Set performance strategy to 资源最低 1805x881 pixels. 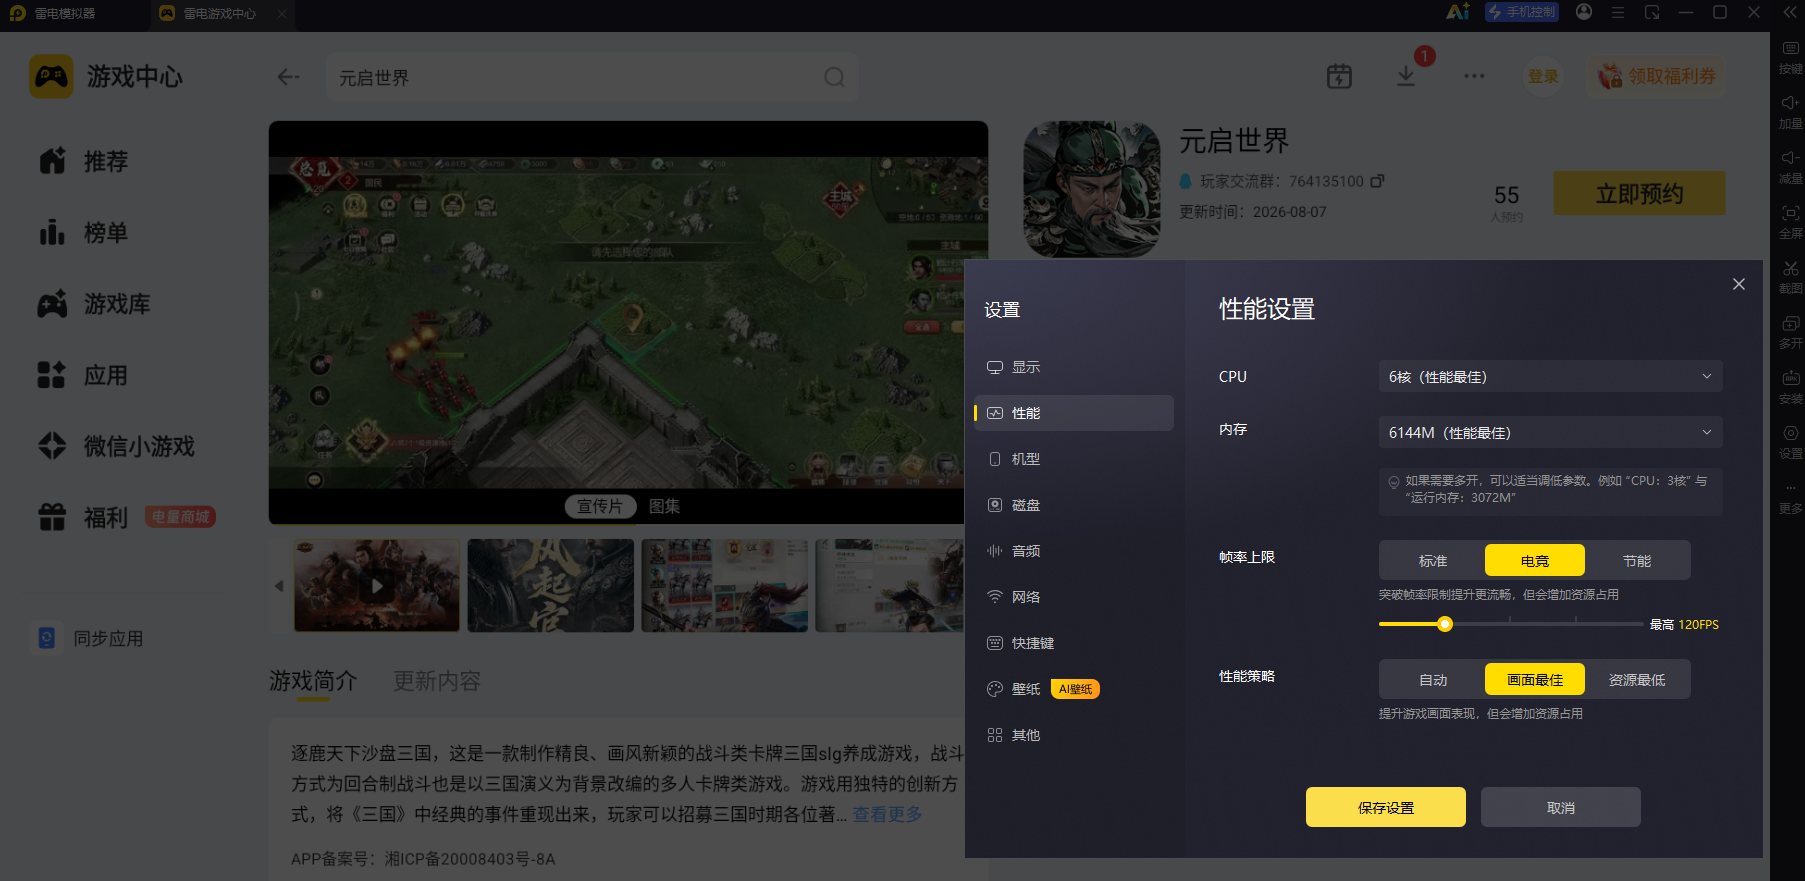point(1637,679)
